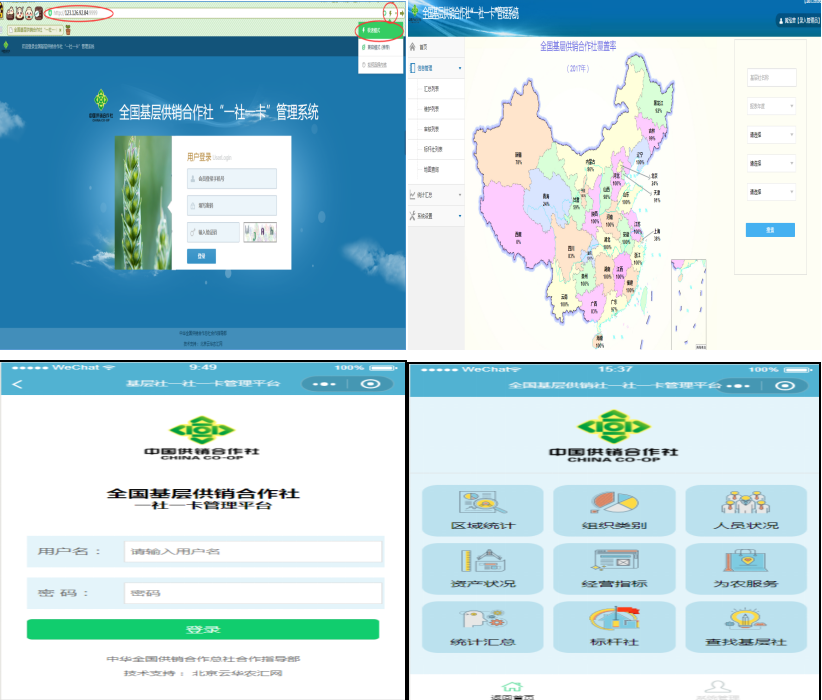Click the user account icon in dashboard header
The image size is (822, 700).
[x=781, y=21]
